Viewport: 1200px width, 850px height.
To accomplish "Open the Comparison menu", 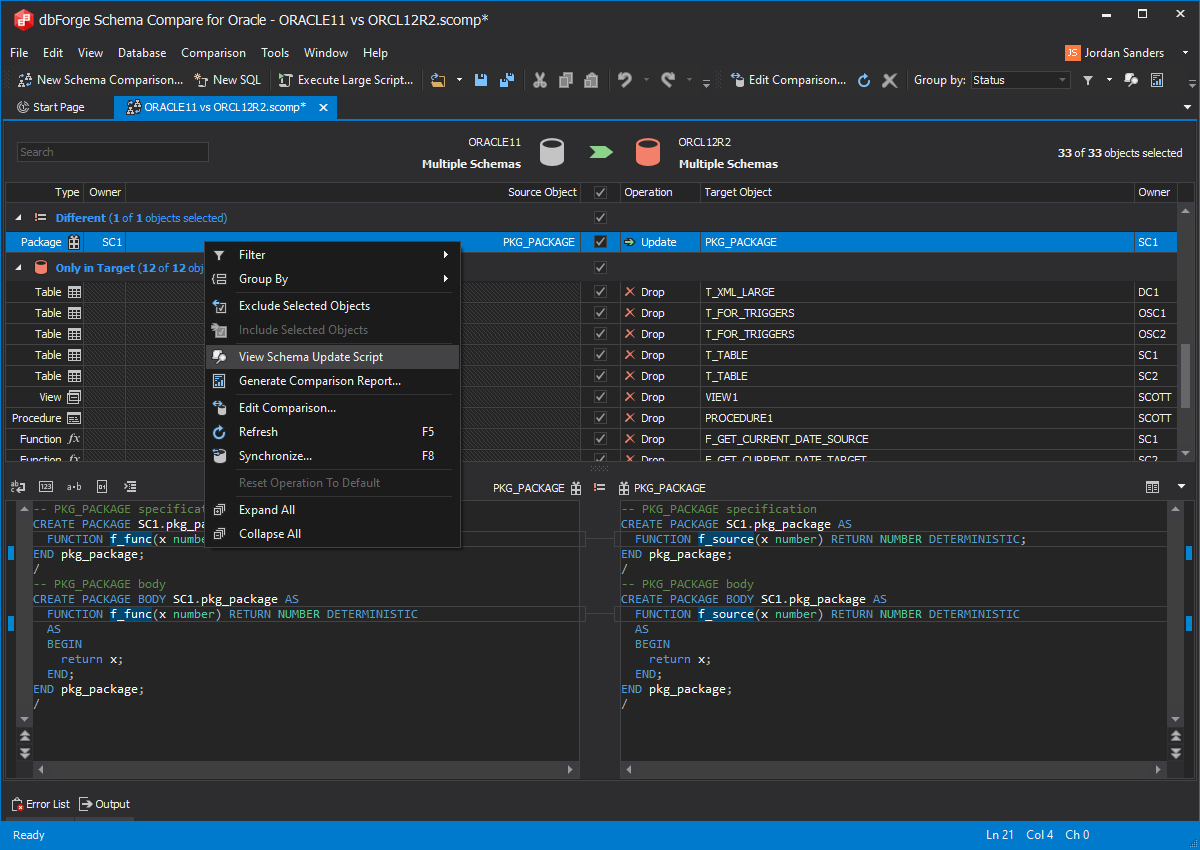I will coord(213,53).
